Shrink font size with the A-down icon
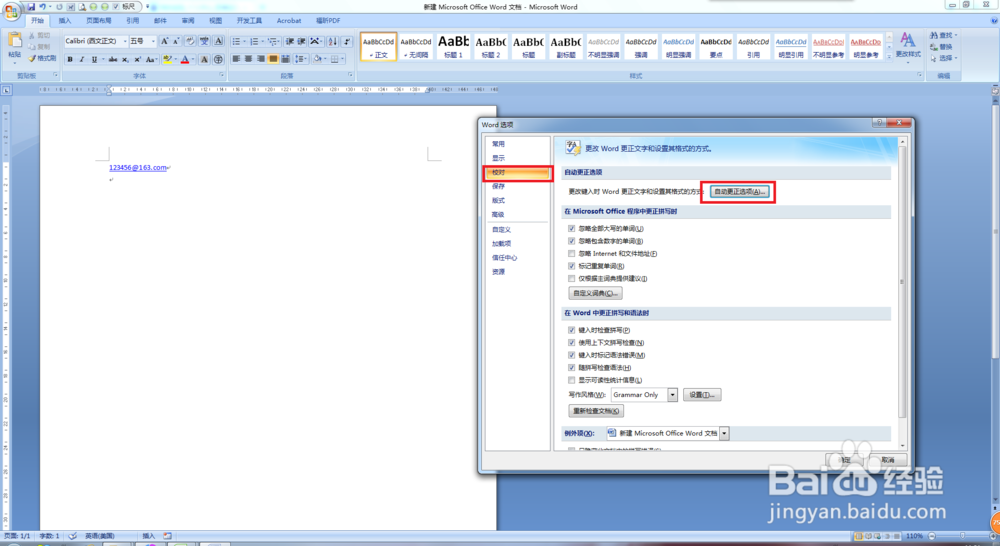Image resolution: width=1000 pixels, height=546 pixels. 176,41
